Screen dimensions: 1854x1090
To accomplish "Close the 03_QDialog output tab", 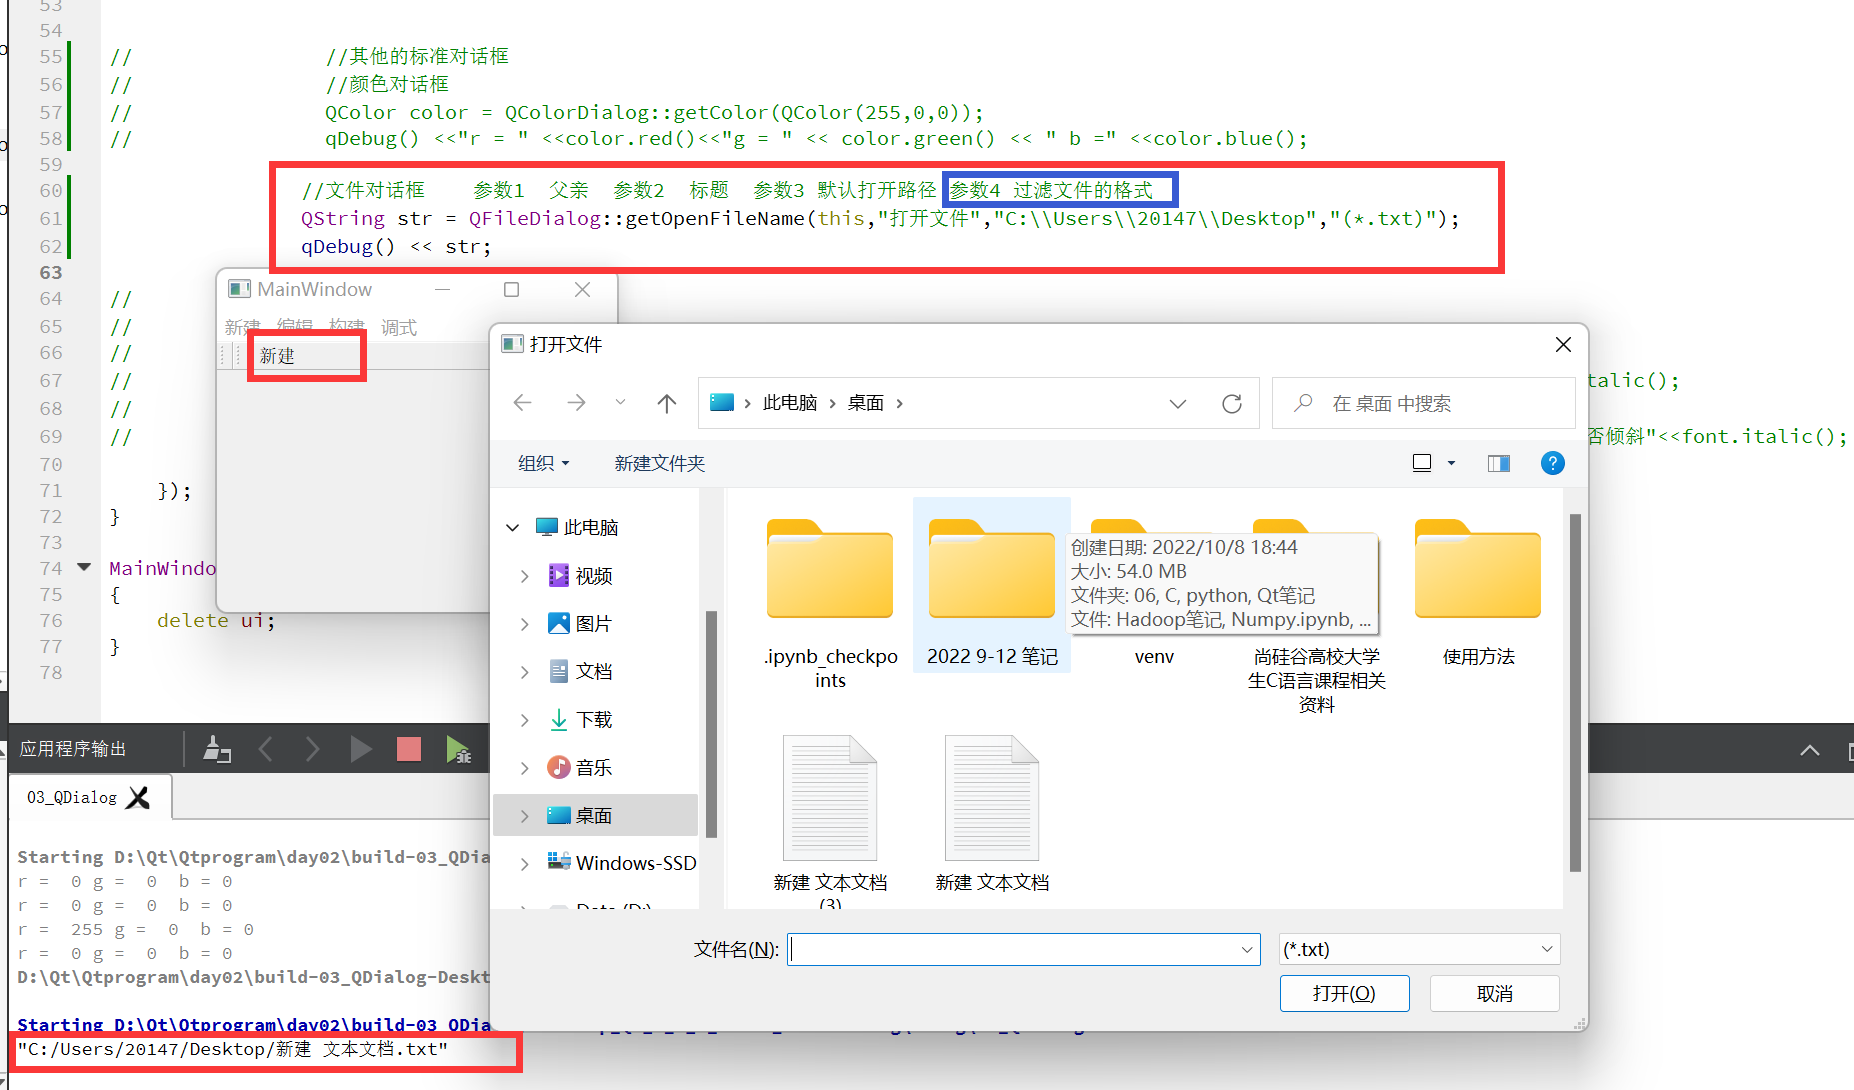I will pos(139,797).
